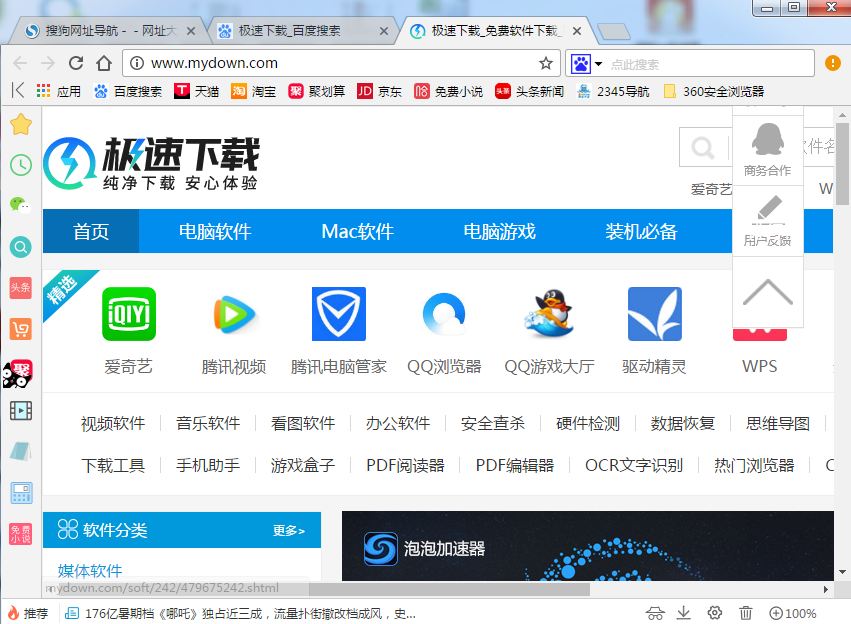Open the 腾讯视频 app icon

tap(234, 314)
